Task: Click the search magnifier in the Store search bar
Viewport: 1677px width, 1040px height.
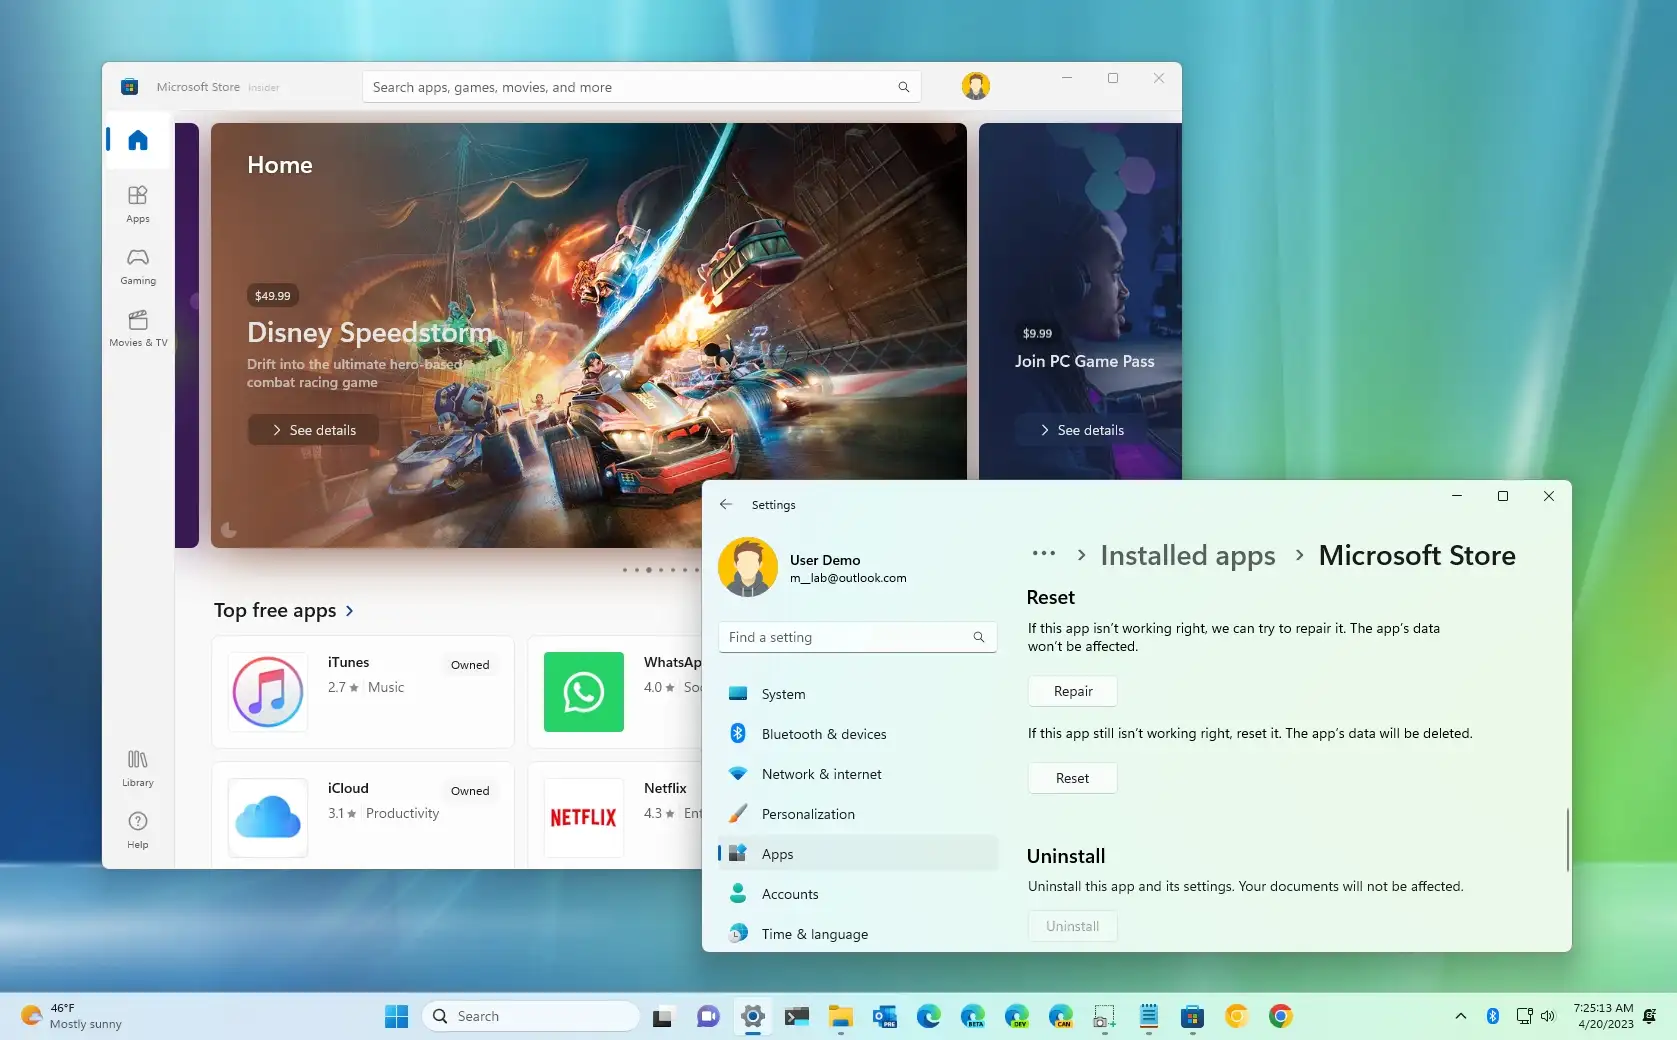Action: [x=902, y=87]
